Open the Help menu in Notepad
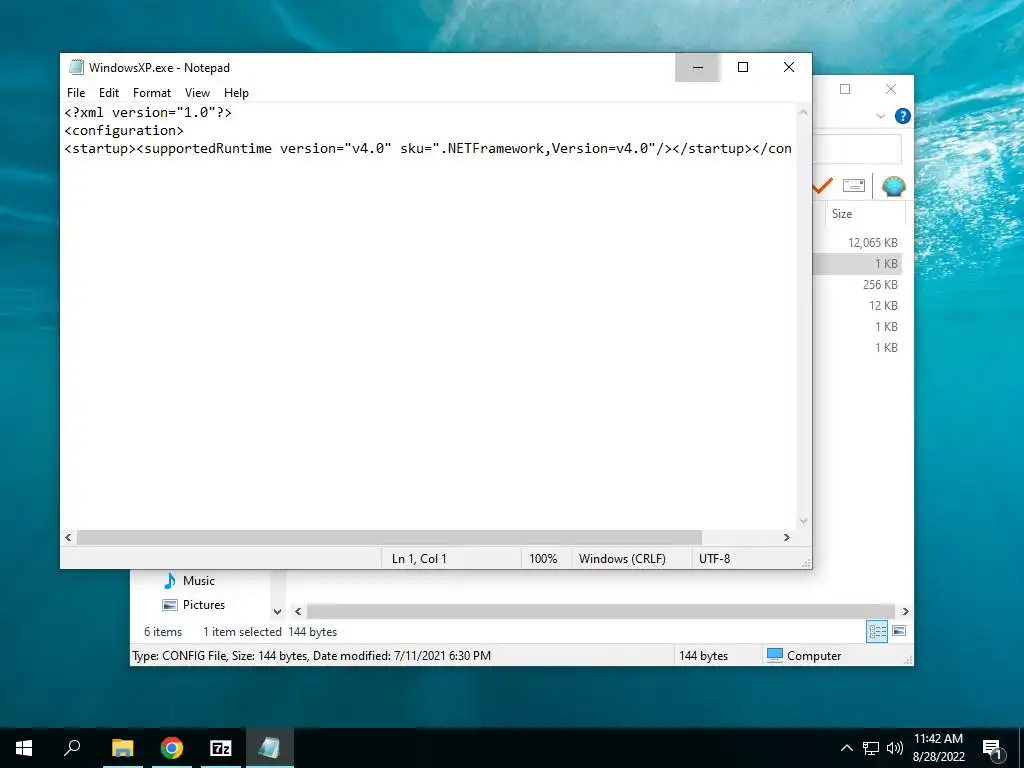The height and width of the screenshot is (768, 1024). point(236,93)
